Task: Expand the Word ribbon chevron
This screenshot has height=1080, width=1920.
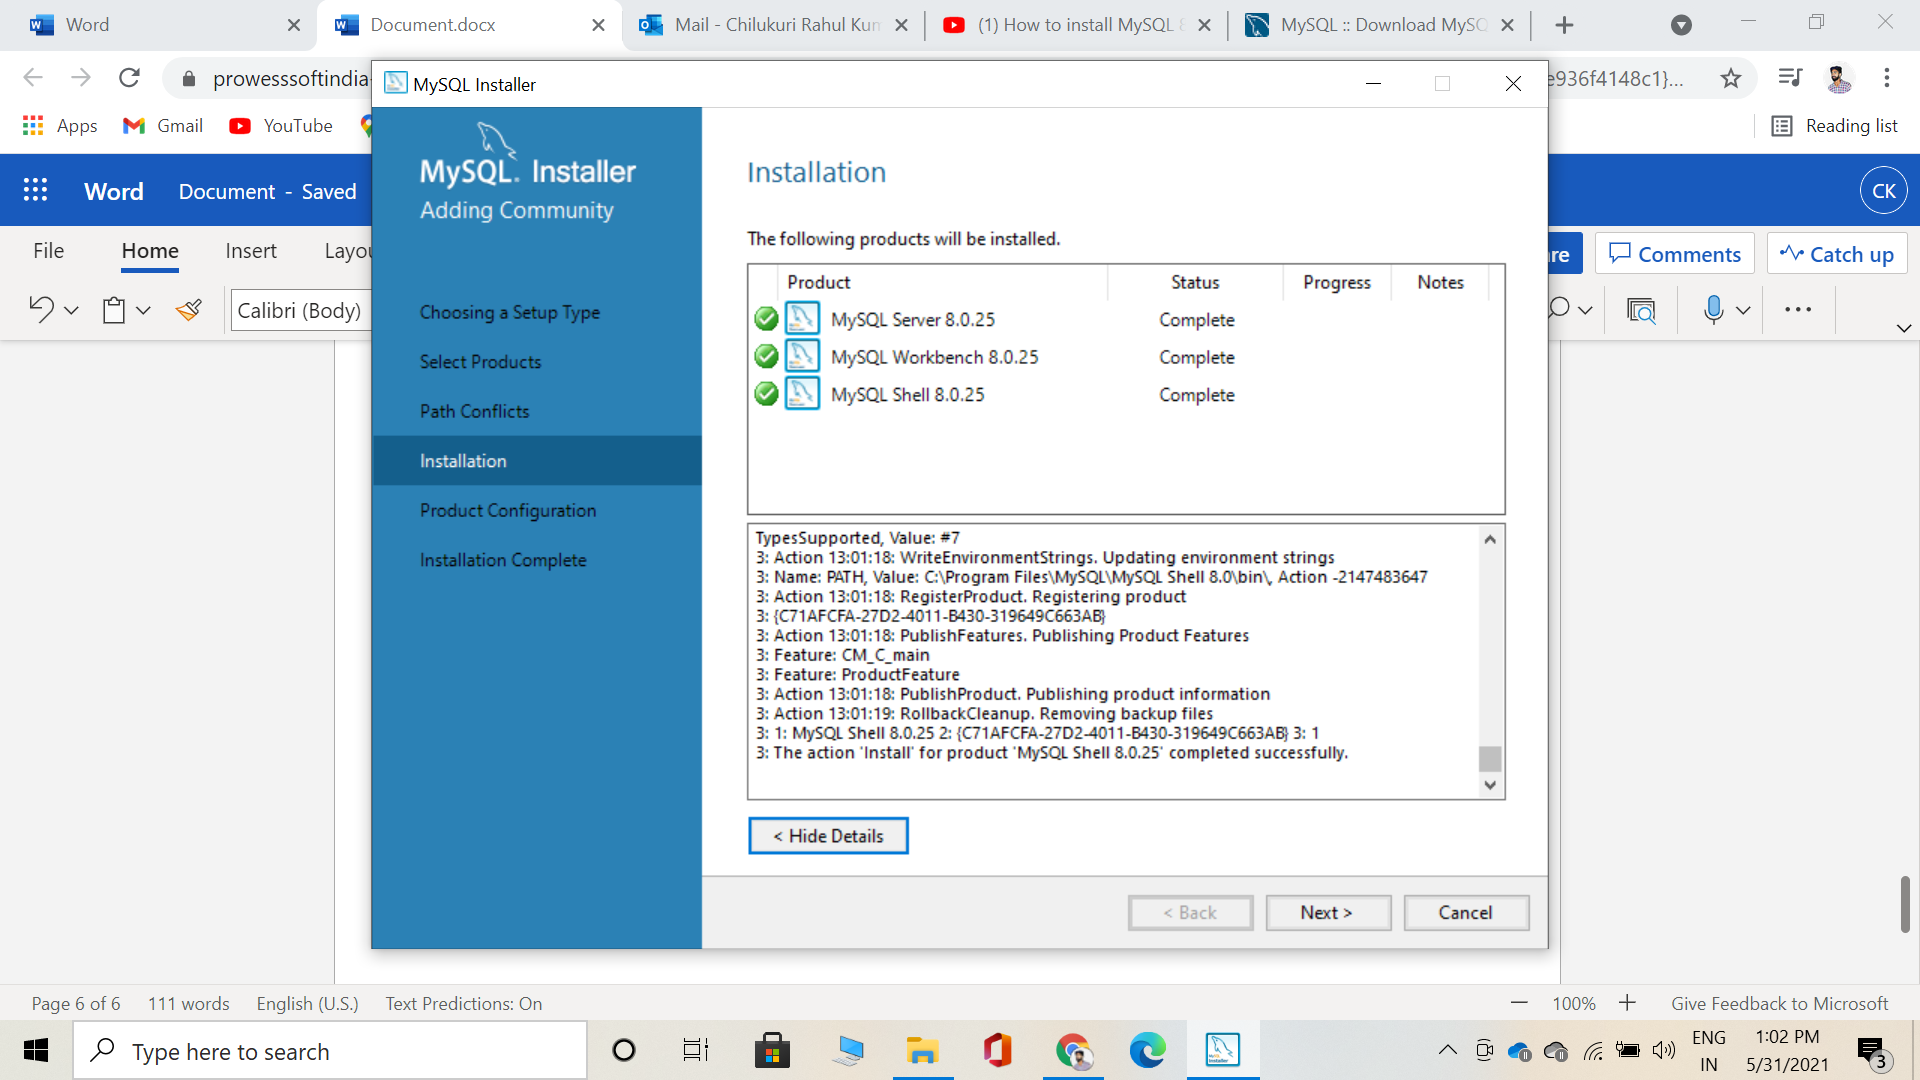Action: point(1904,328)
